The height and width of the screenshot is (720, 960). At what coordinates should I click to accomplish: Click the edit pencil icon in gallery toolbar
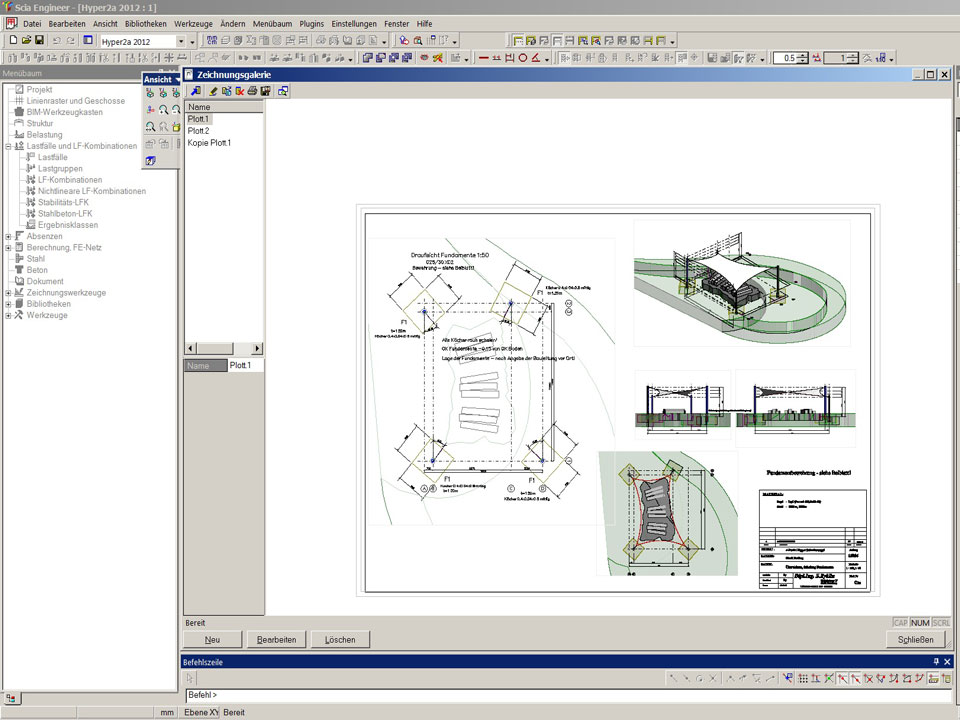point(213,91)
